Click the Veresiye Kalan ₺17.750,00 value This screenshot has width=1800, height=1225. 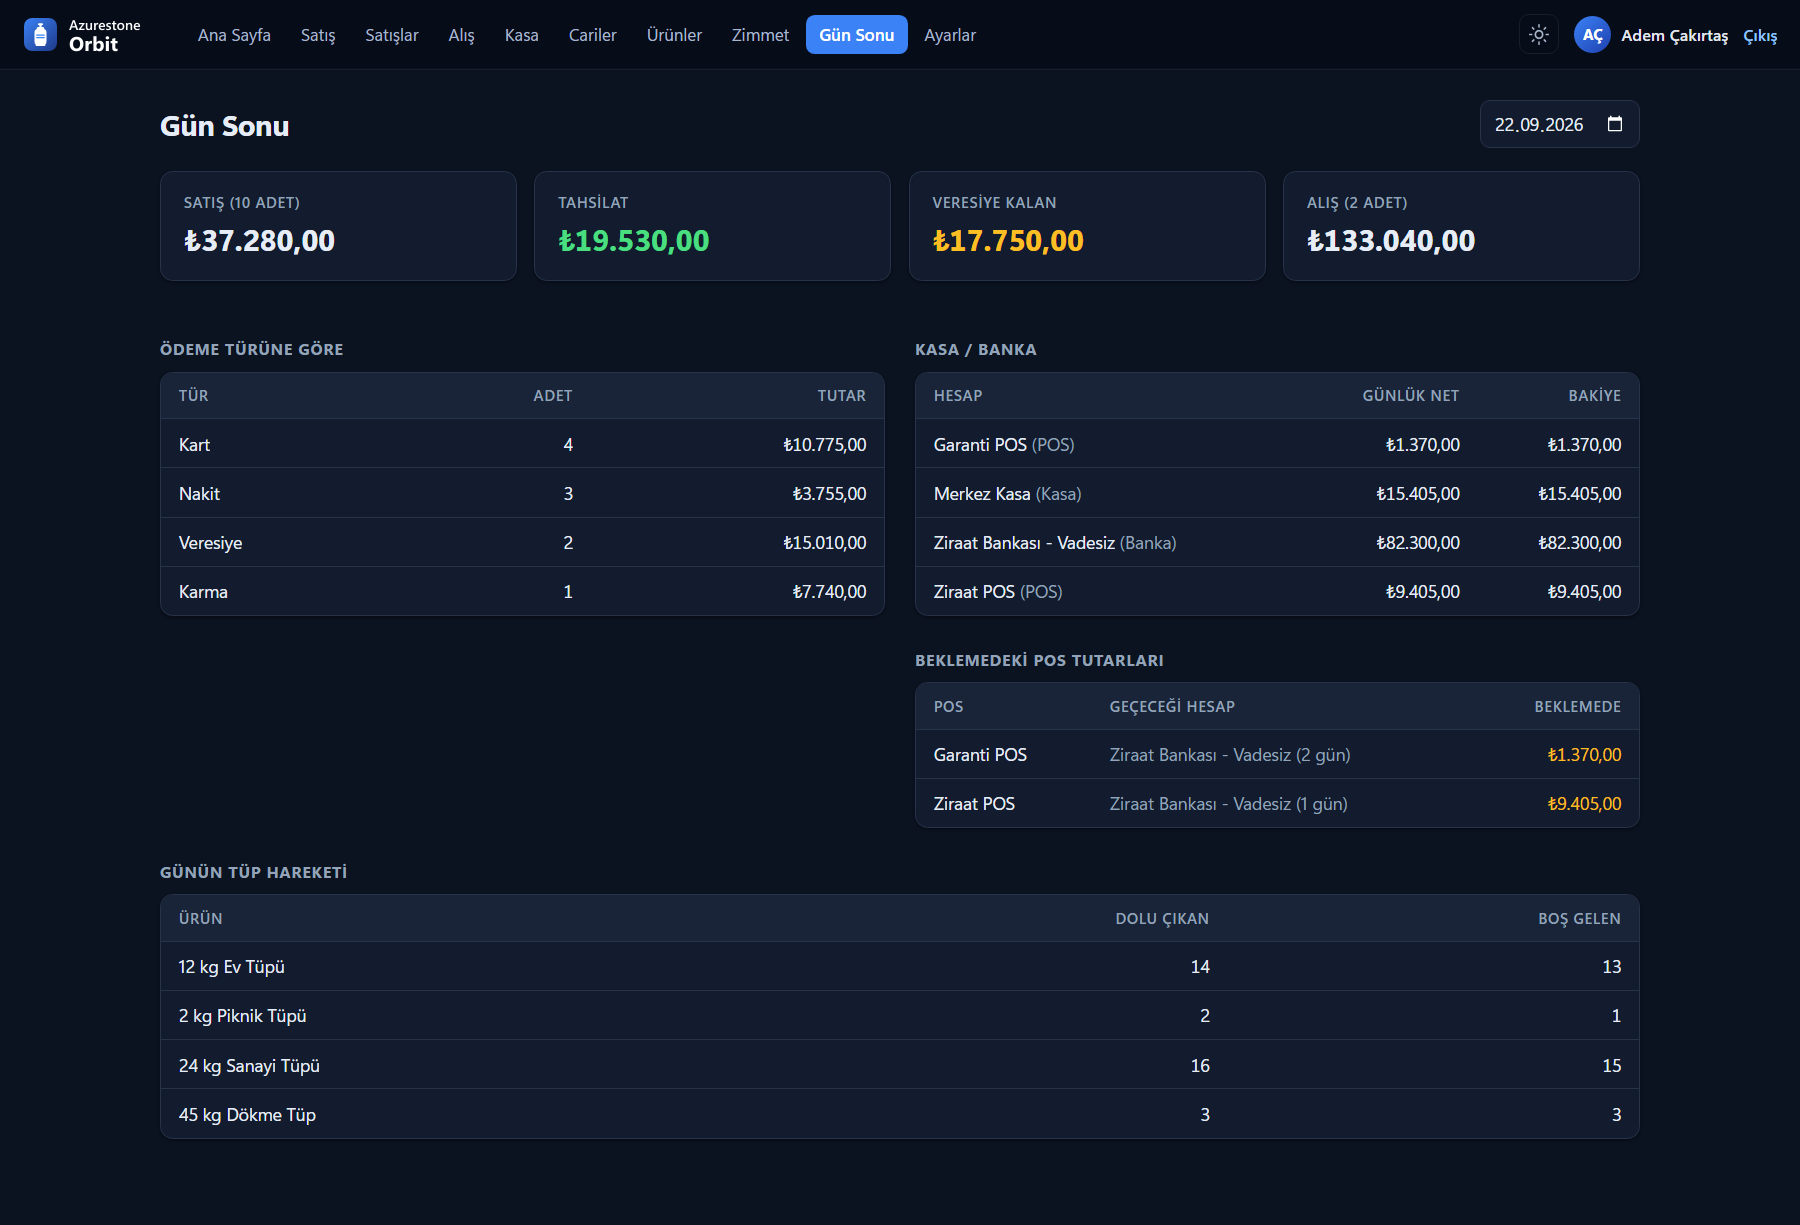click(1008, 241)
